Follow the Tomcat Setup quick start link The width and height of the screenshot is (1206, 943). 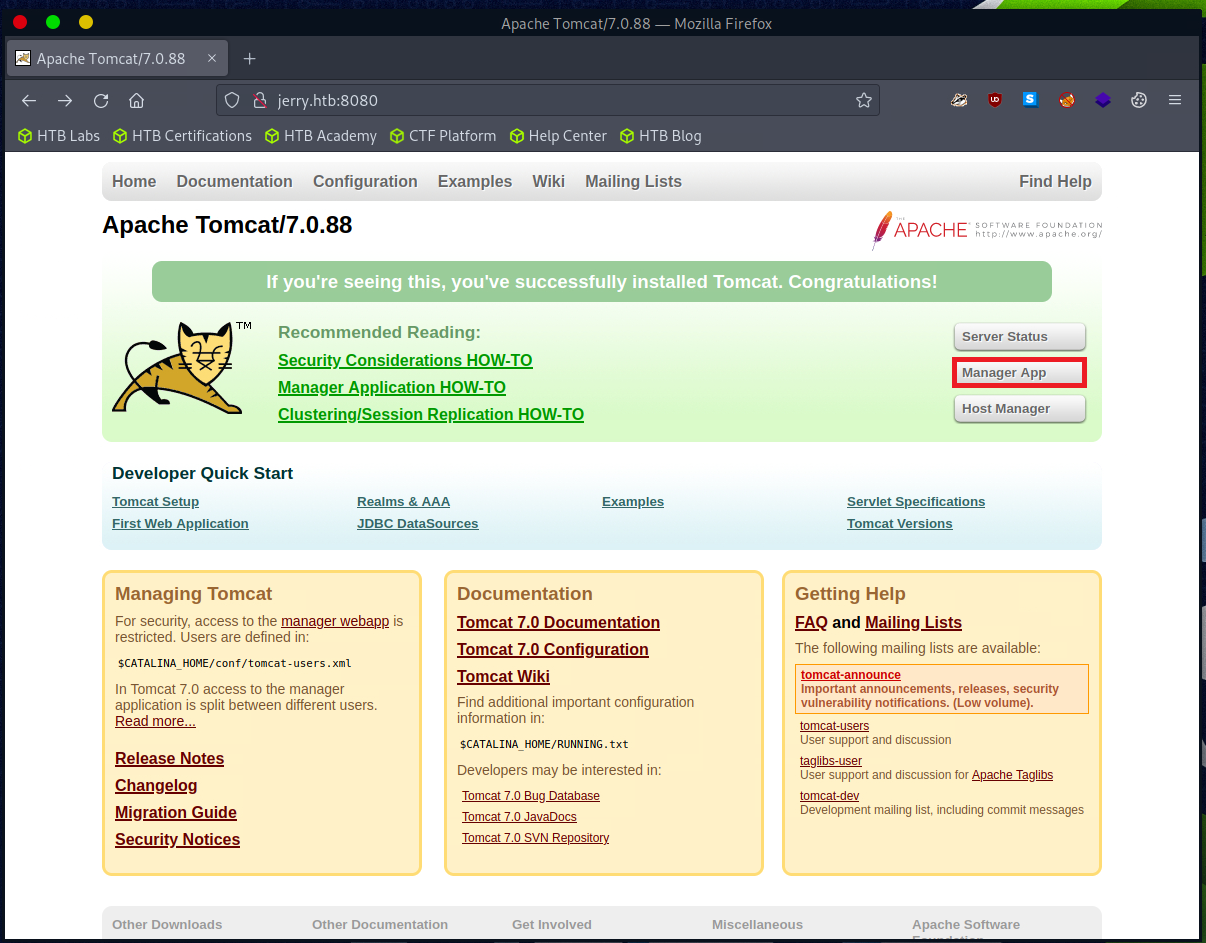click(x=155, y=502)
